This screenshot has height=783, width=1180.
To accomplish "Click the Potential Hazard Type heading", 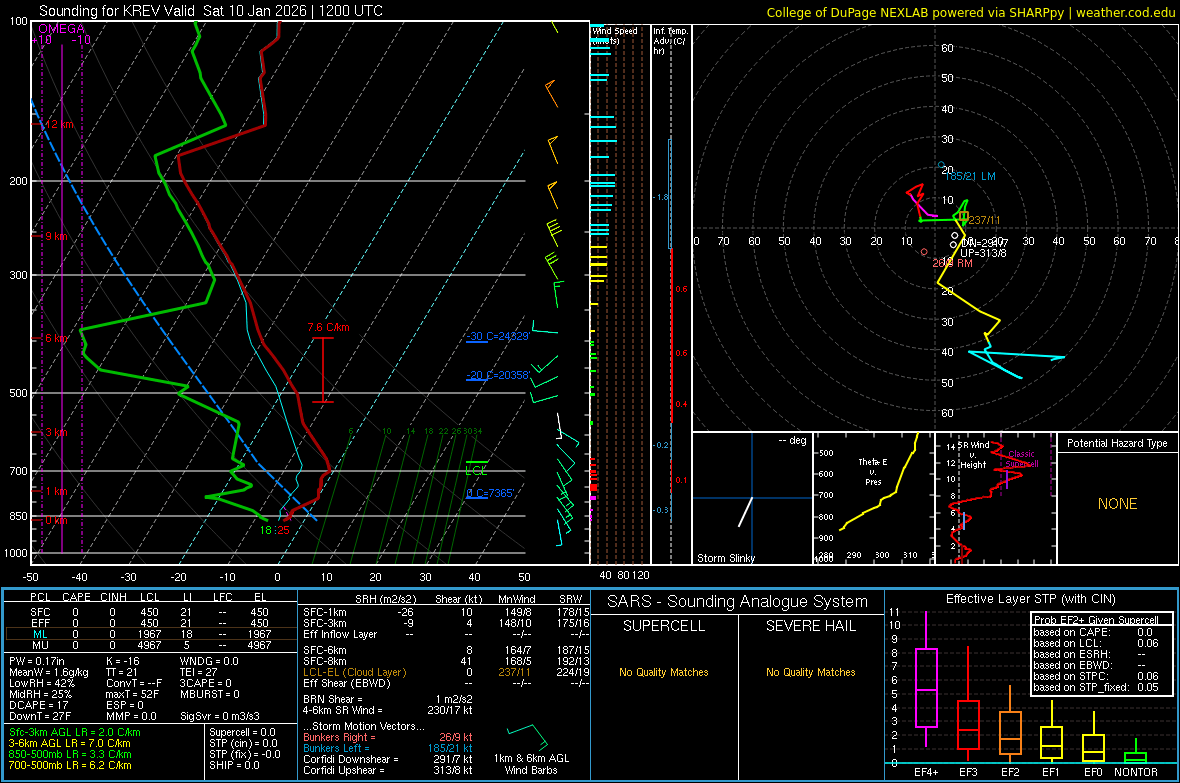I will [x=1117, y=443].
